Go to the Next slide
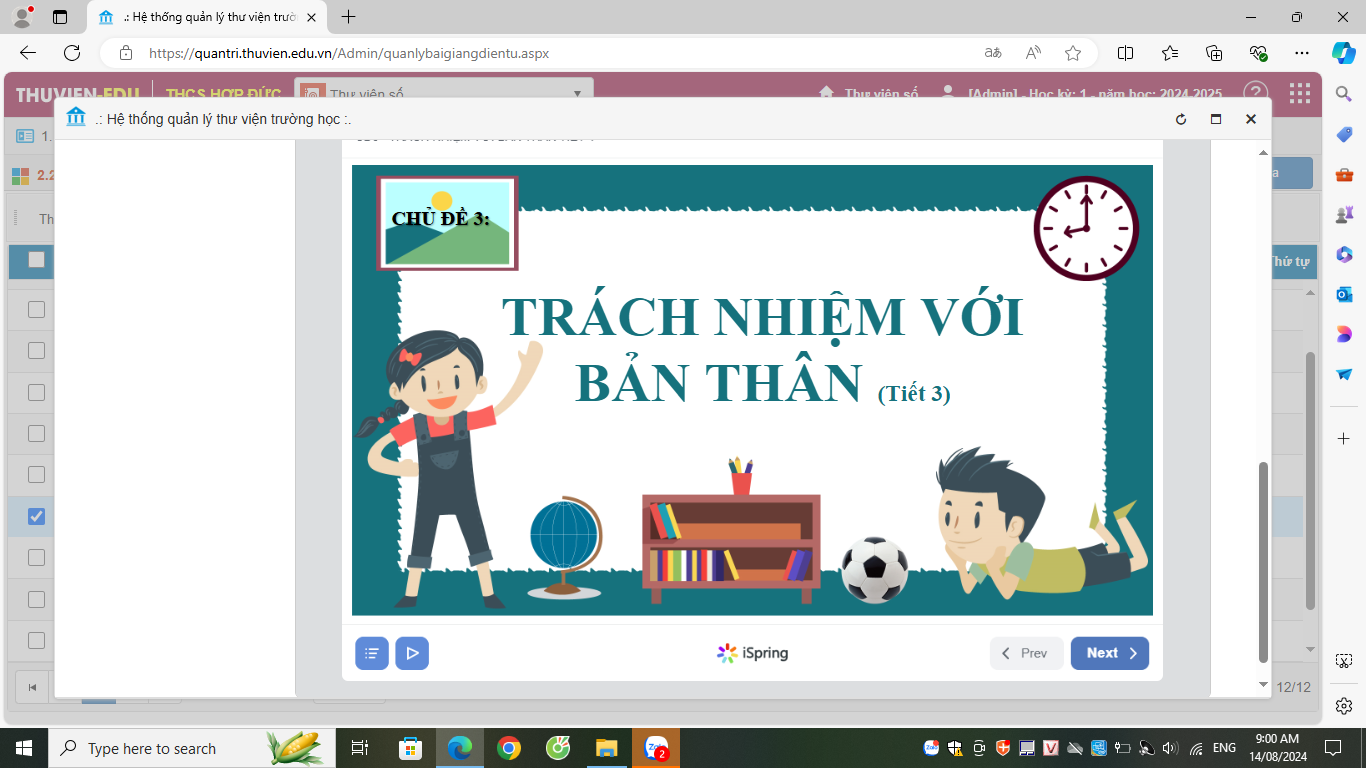Image resolution: width=1366 pixels, height=768 pixels. point(1110,653)
